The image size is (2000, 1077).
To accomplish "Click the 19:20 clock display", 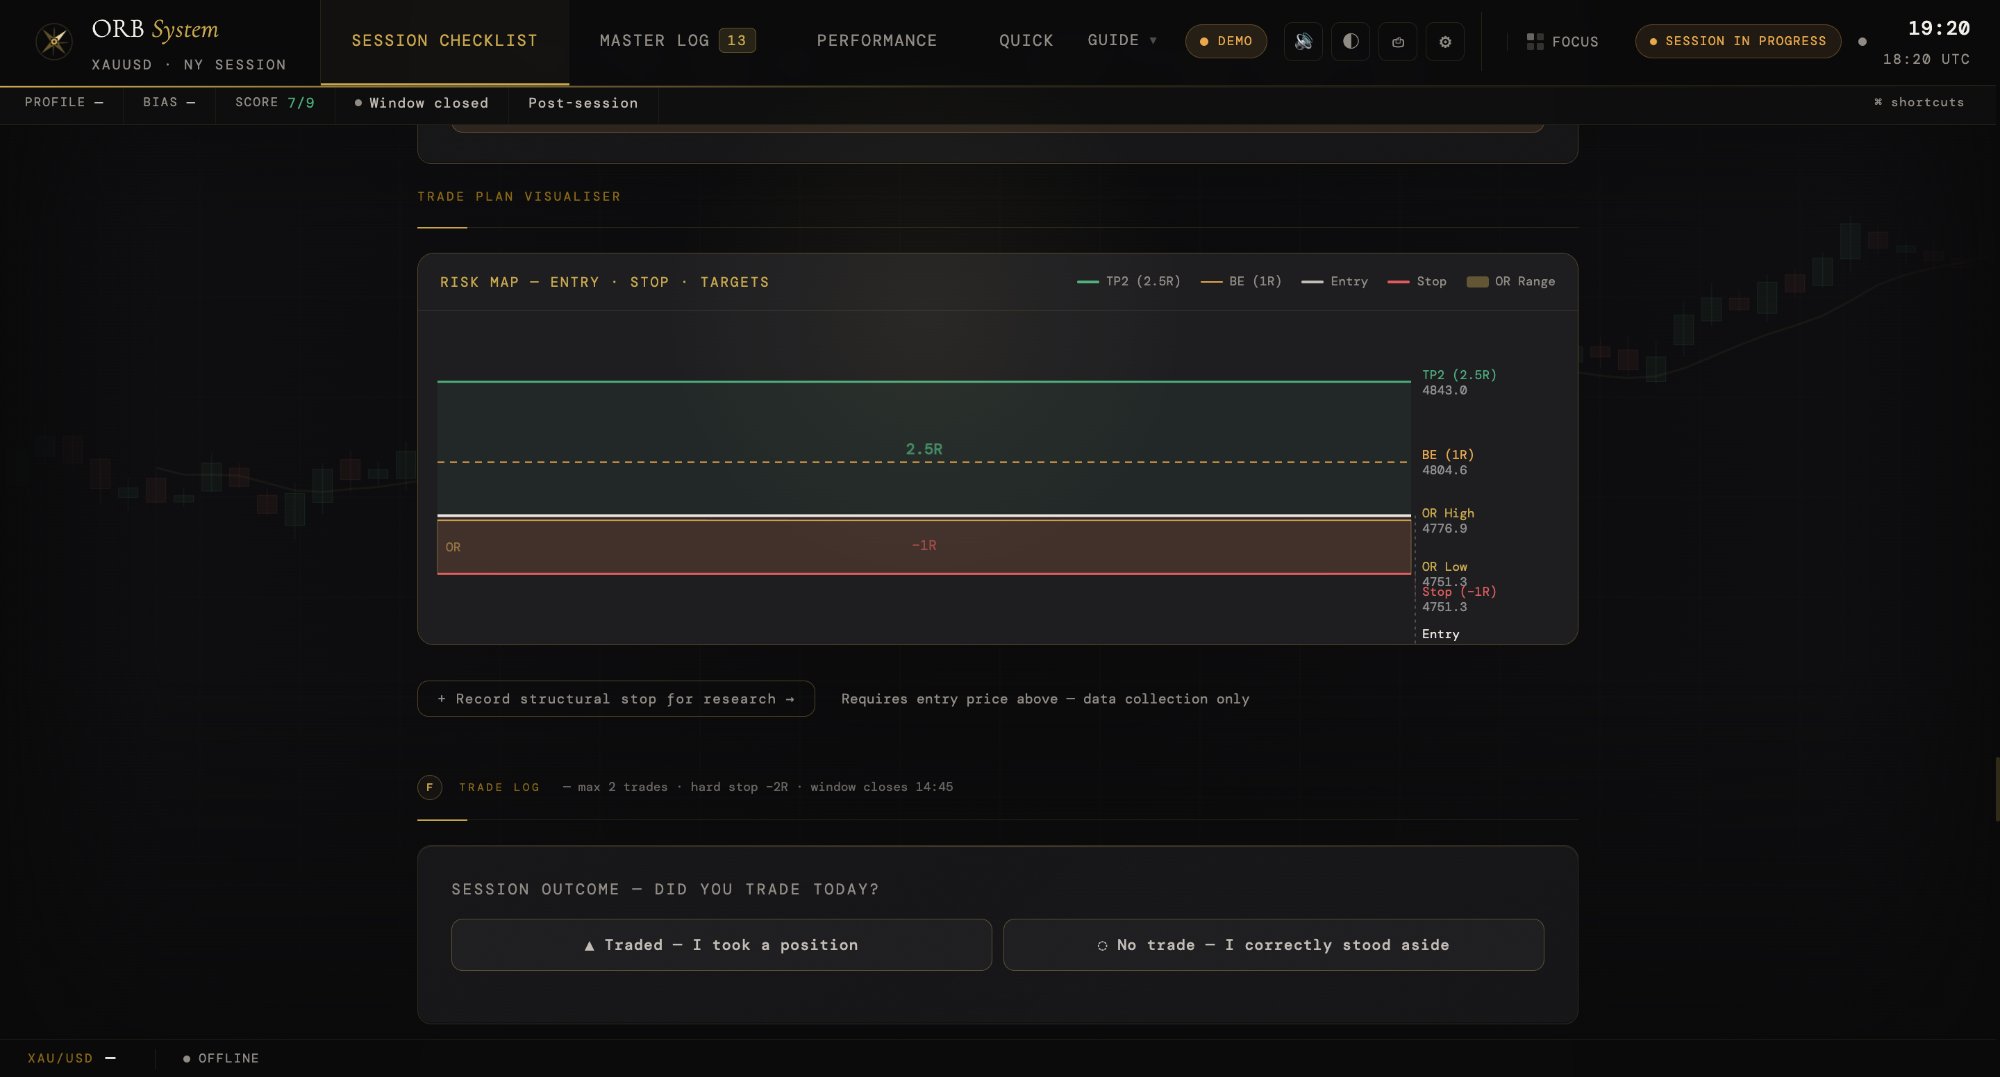I will pos(1938,29).
